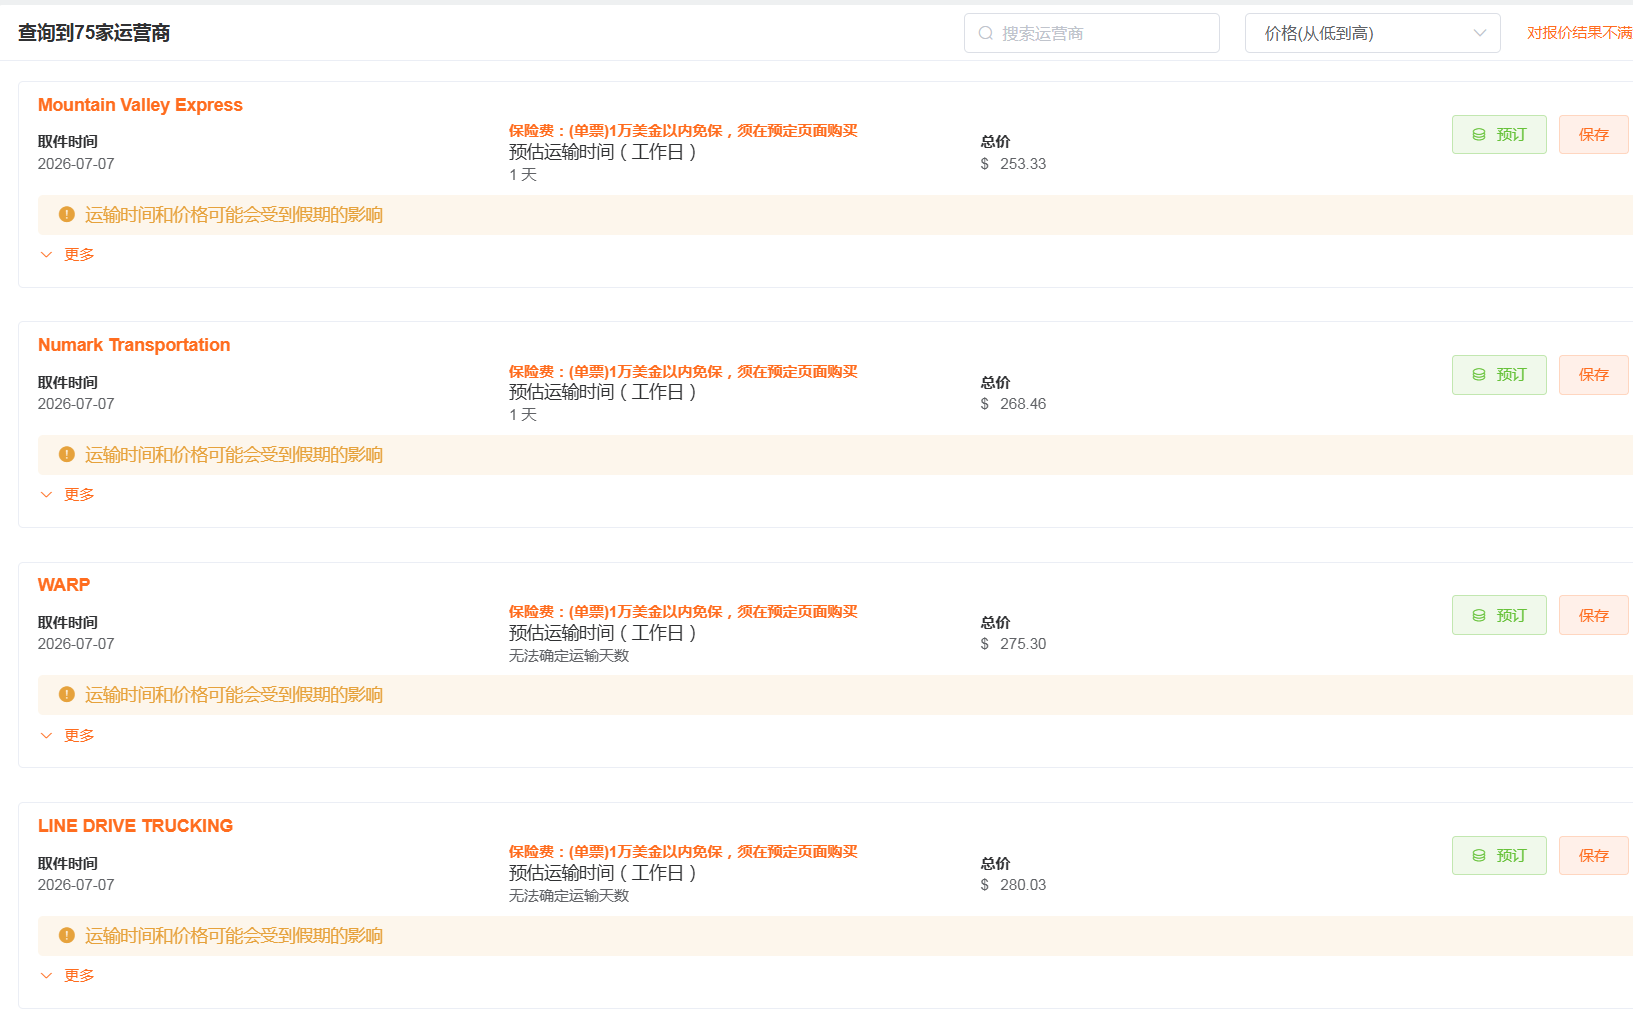Click insurance note in Numark Transportation card
The image size is (1633, 1029).
pos(683,372)
